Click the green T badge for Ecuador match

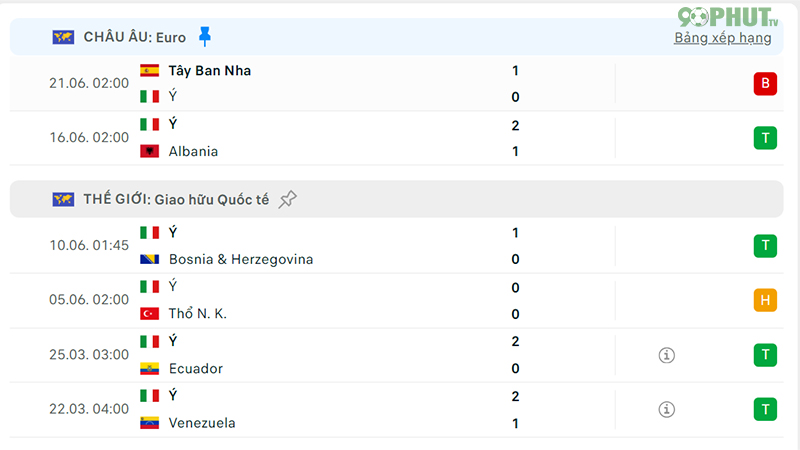(765, 355)
